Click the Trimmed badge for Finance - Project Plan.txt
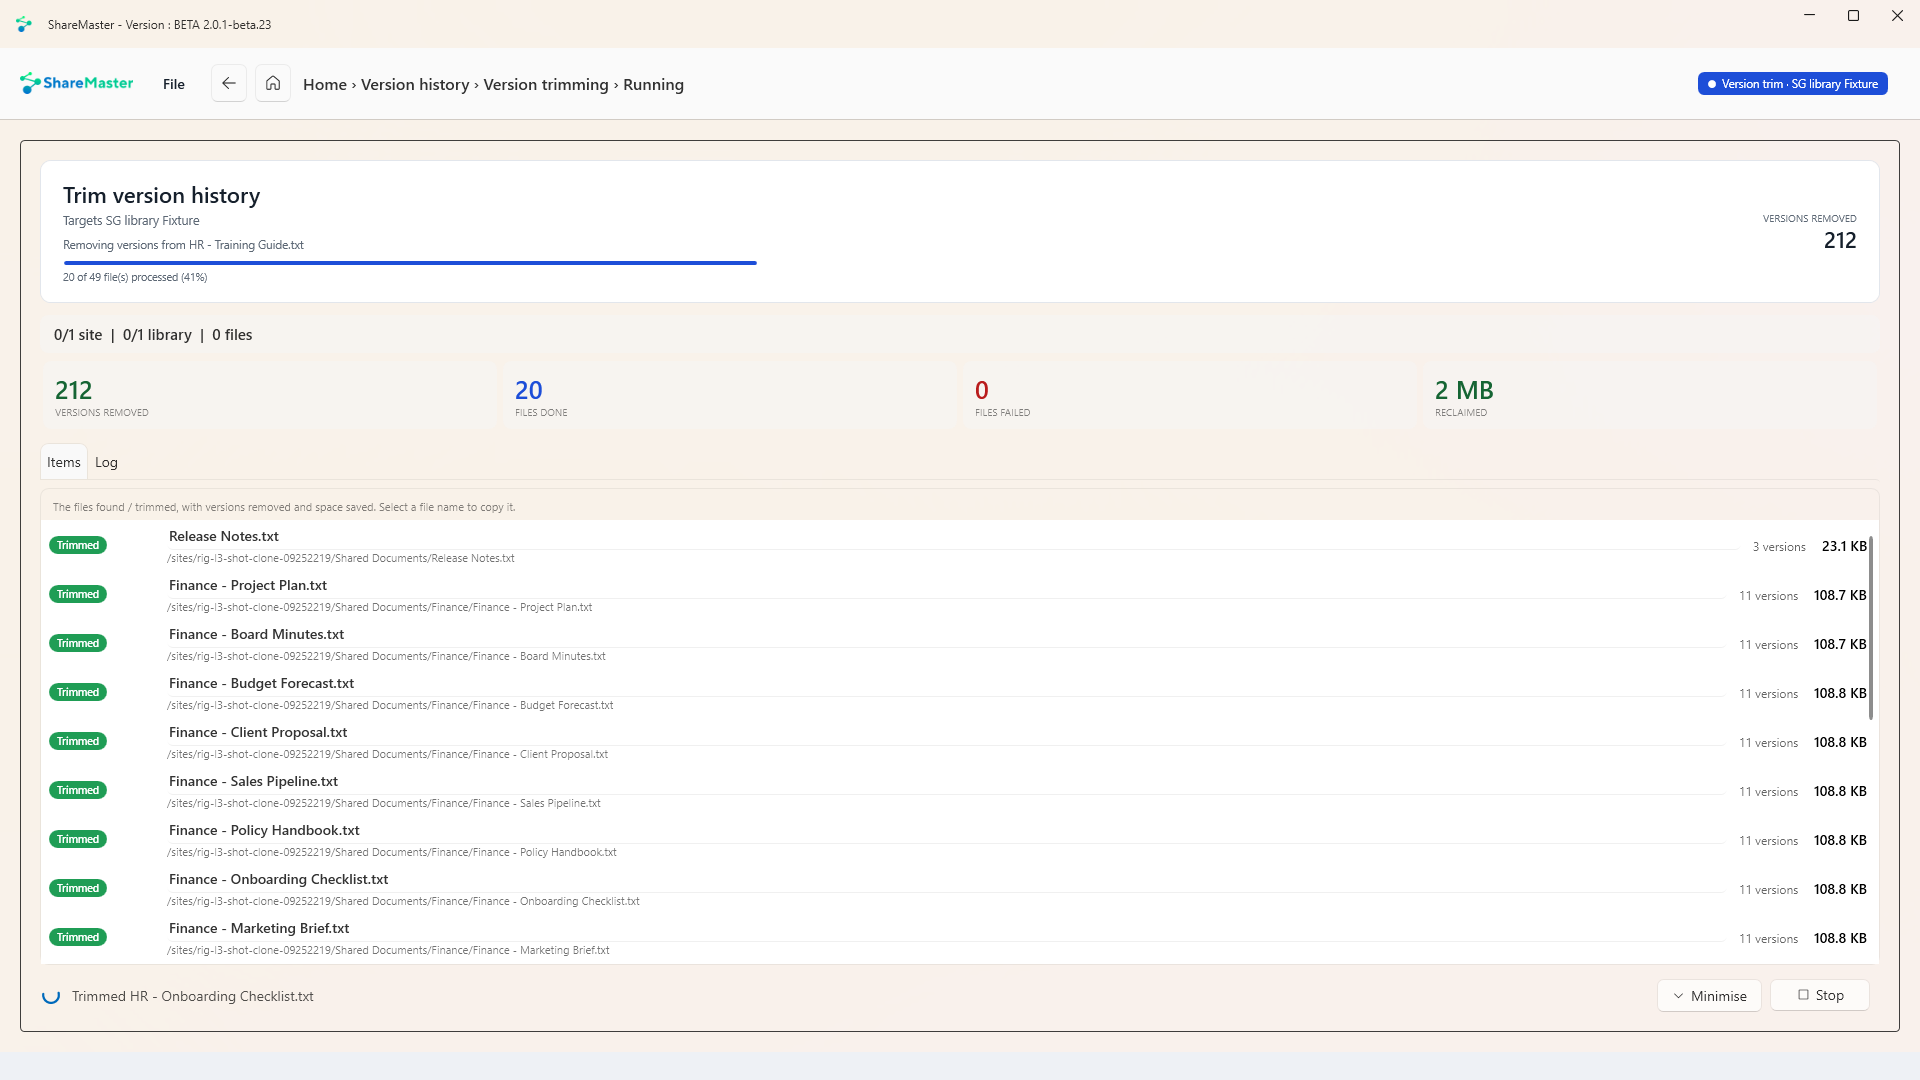 [x=78, y=594]
